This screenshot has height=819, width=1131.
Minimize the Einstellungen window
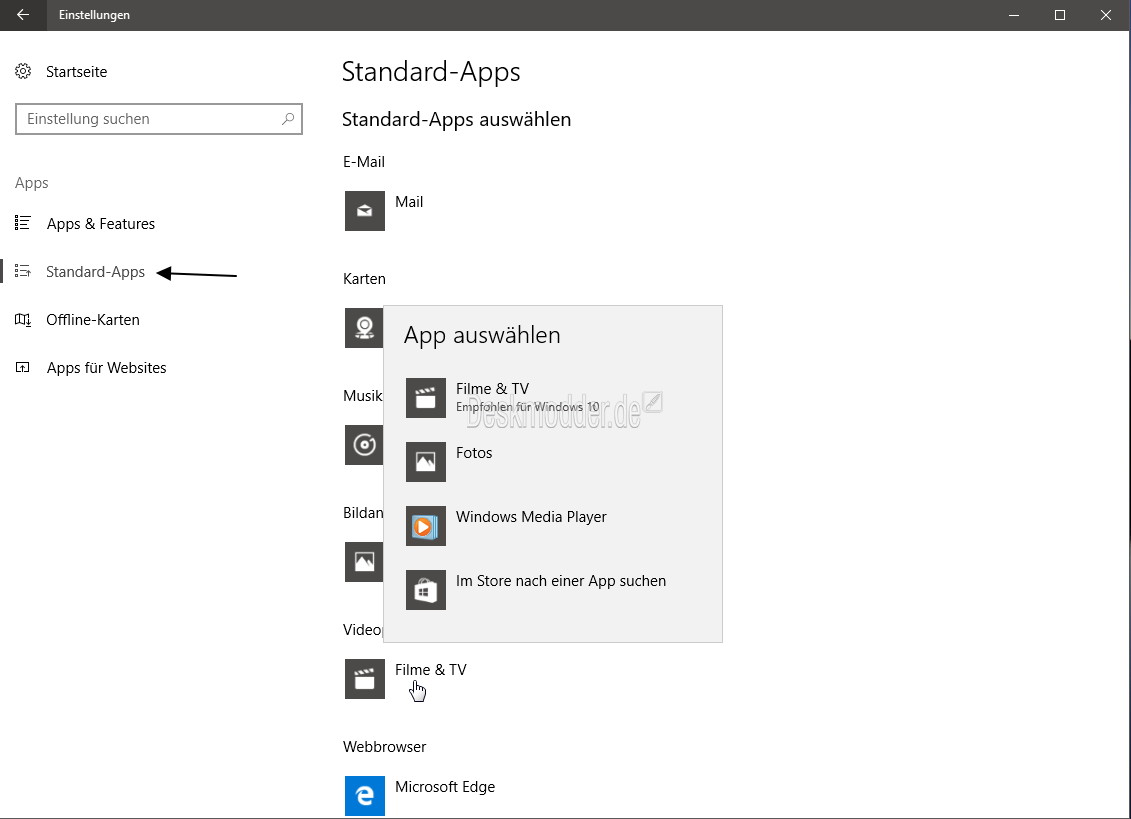click(x=1014, y=15)
